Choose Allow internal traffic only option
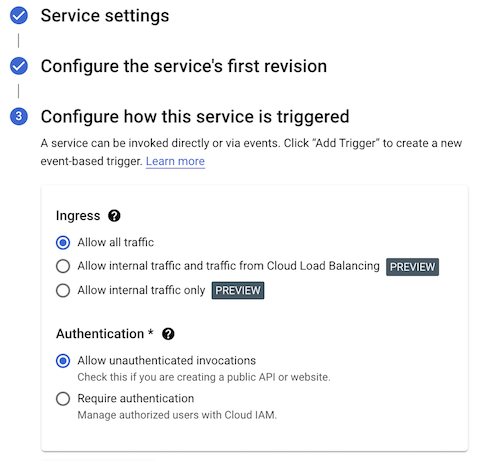This screenshot has height=461, width=494. [63, 290]
